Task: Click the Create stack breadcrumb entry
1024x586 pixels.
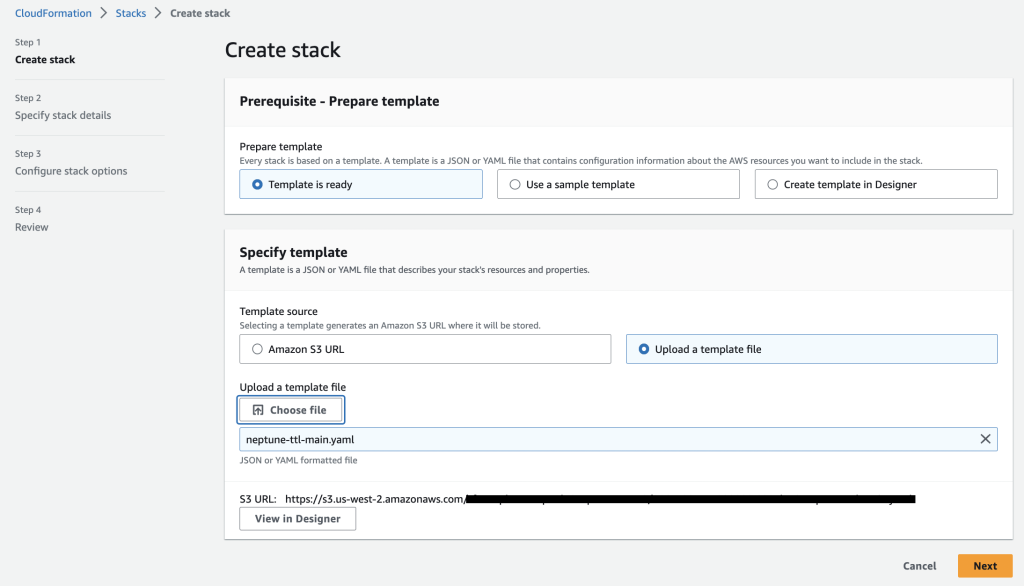Action: (x=200, y=13)
